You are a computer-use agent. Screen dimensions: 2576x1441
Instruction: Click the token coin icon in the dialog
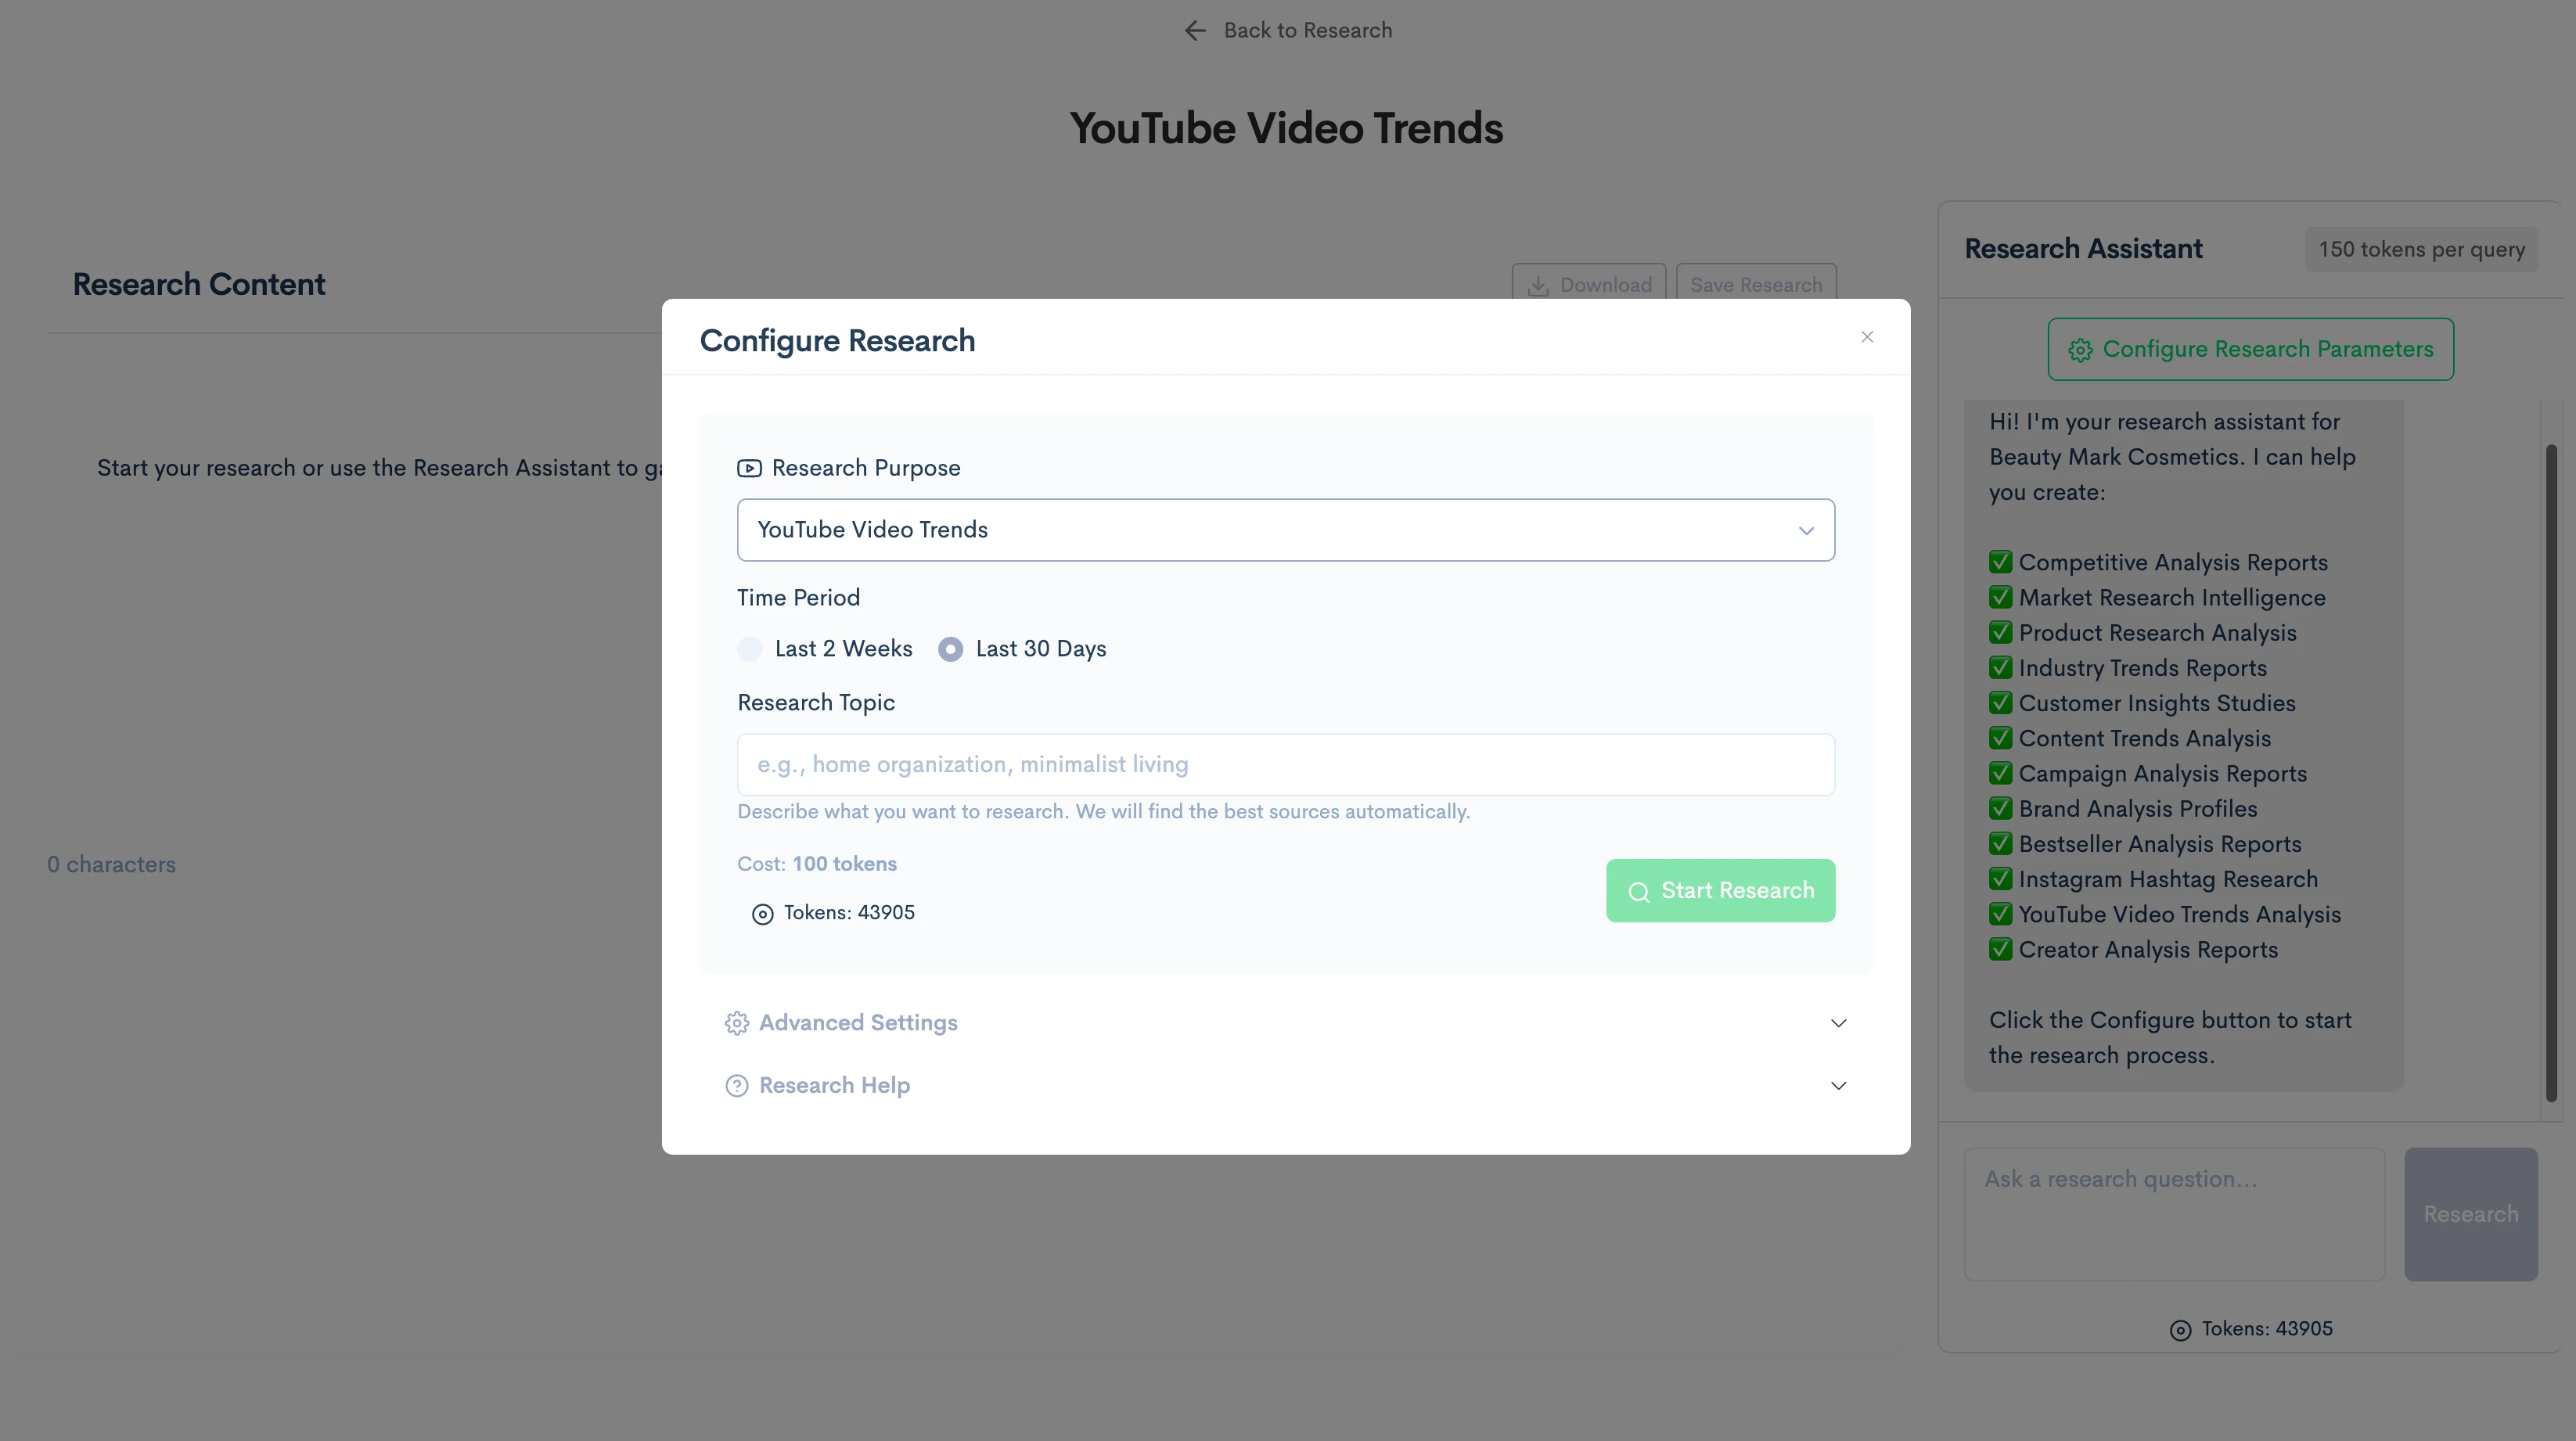coord(762,914)
